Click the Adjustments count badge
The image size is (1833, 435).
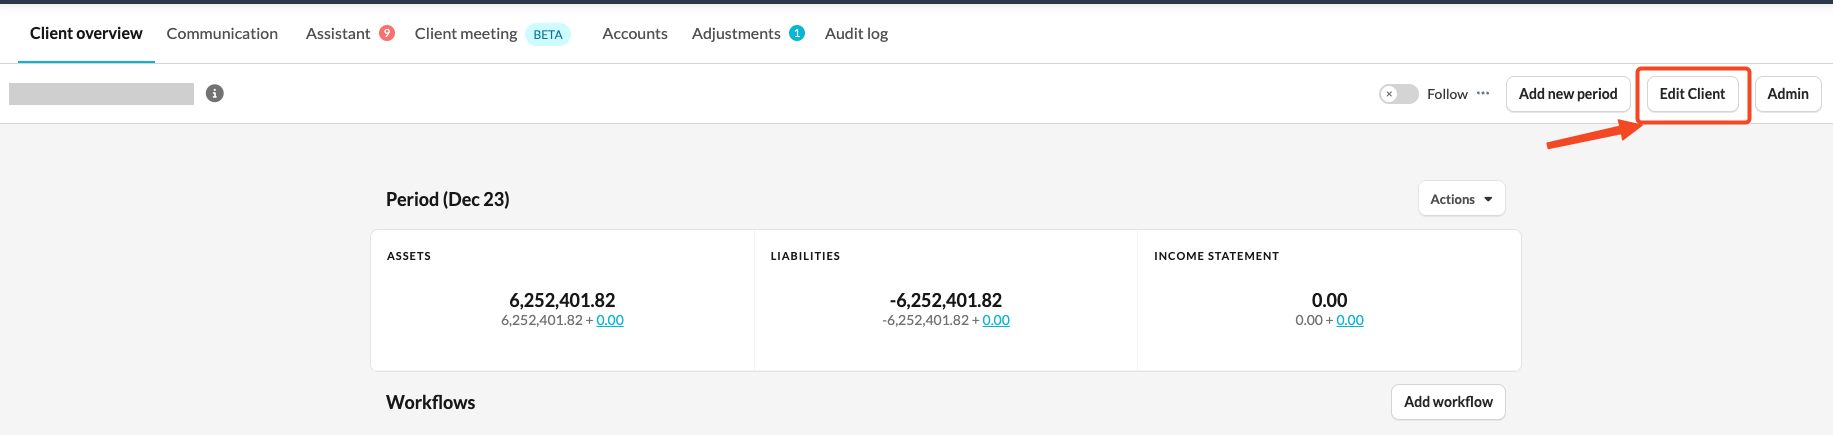pyautogui.click(x=797, y=33)
